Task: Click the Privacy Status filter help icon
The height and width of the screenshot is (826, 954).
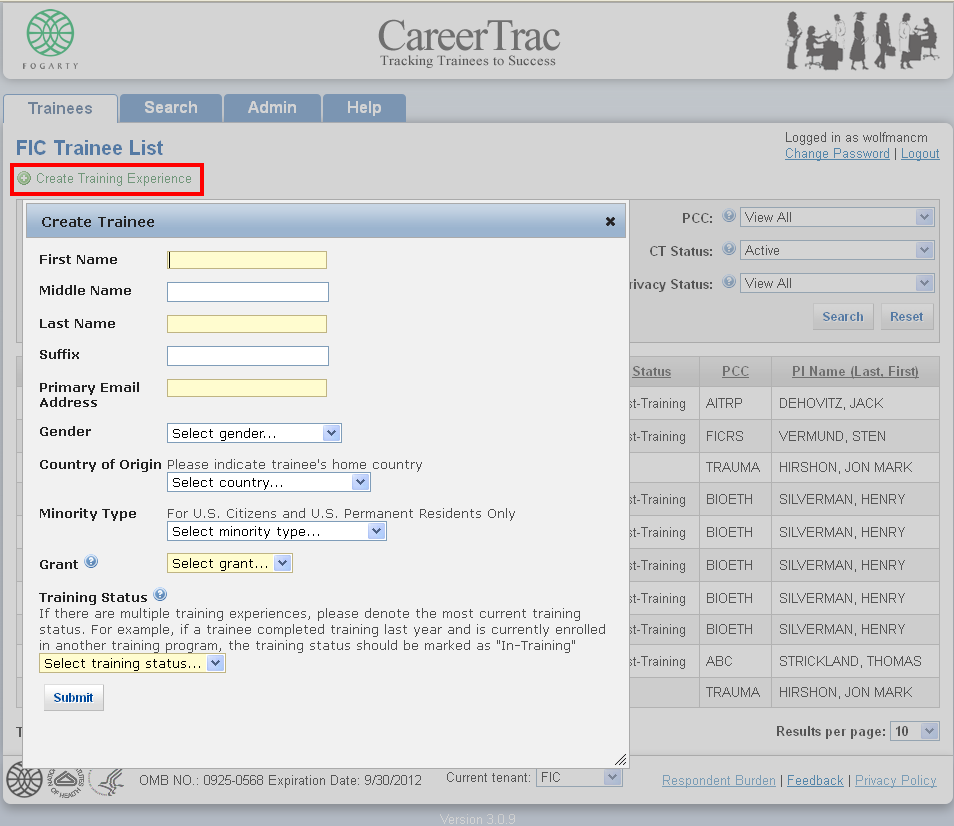Action: tap(729, 282)
